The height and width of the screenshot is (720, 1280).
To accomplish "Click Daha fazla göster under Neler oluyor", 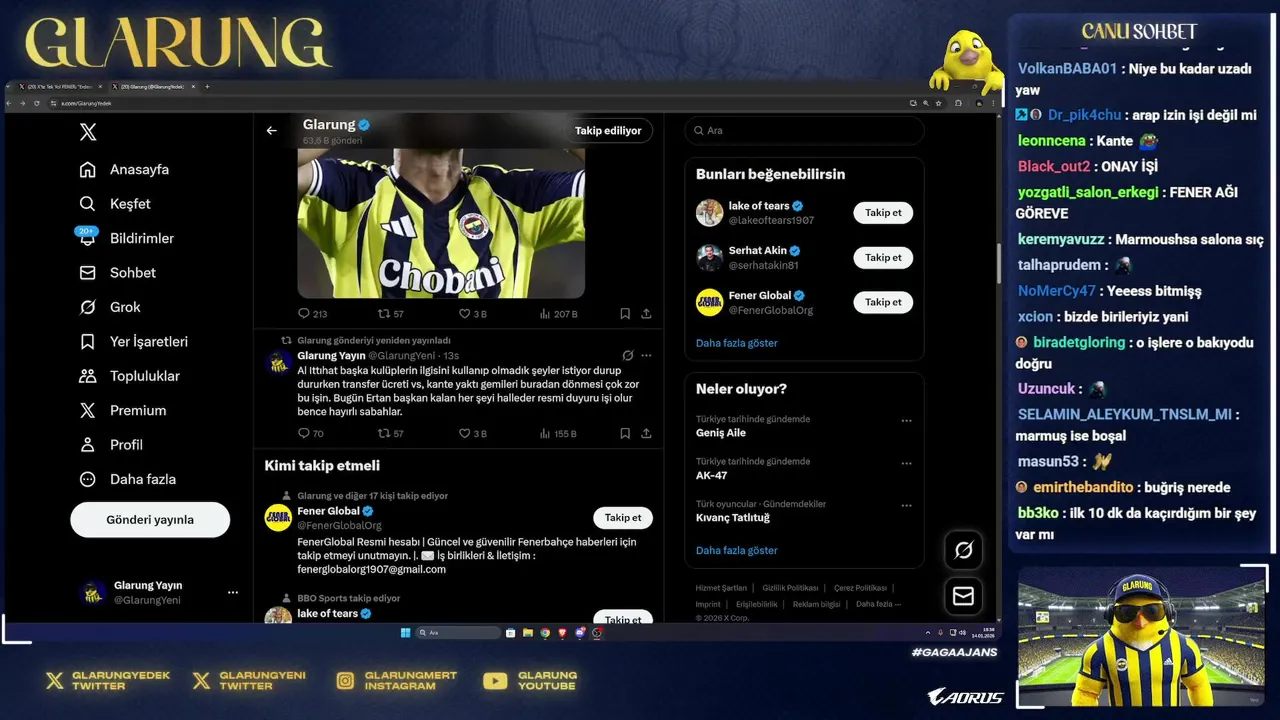I will [736, 550].
